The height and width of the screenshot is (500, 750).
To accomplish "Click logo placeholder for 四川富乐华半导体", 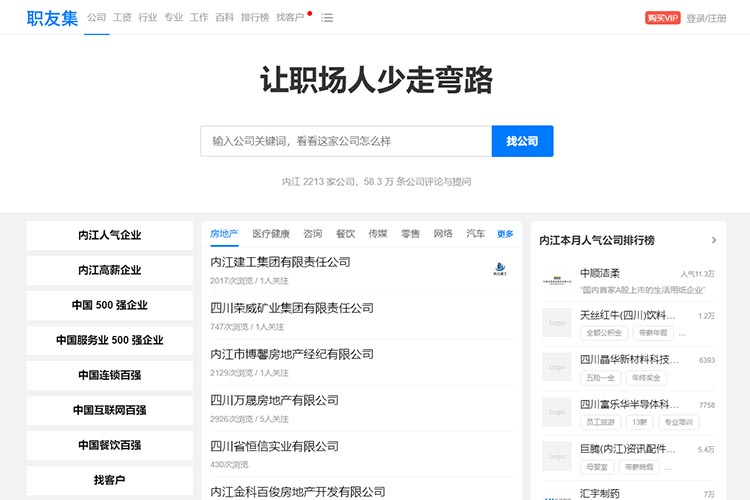I will pyautogui.click(x=557, y=412).
